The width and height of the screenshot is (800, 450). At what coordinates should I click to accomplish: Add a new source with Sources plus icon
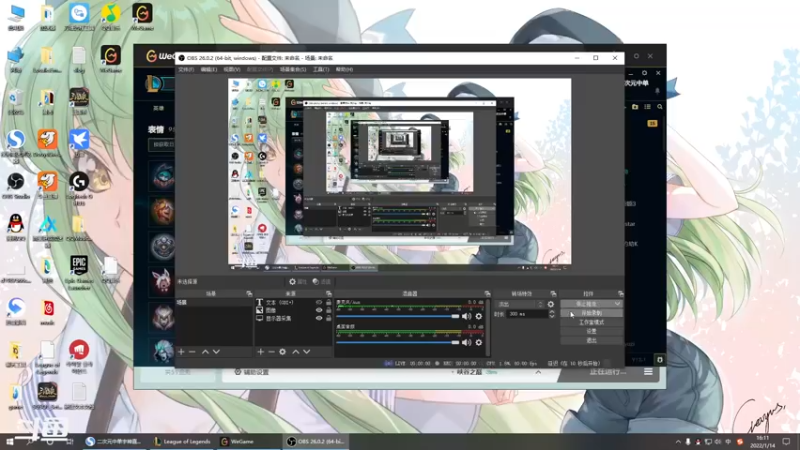point(260,352)
